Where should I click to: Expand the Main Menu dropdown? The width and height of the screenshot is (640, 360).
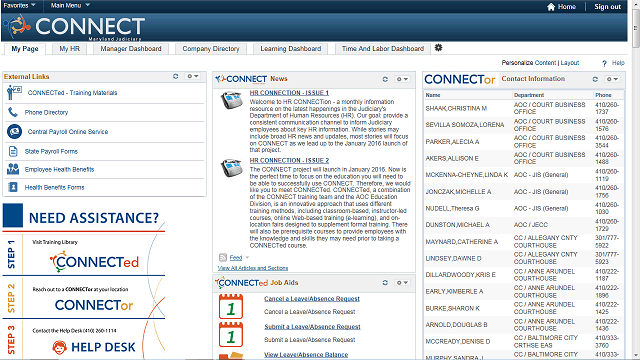click(x=70, y=5)
